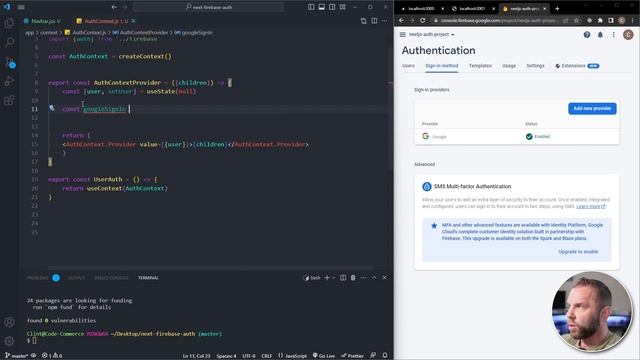Click Prettier in the status bar
This screenshot has width=640, height=360.
(352, 356)
